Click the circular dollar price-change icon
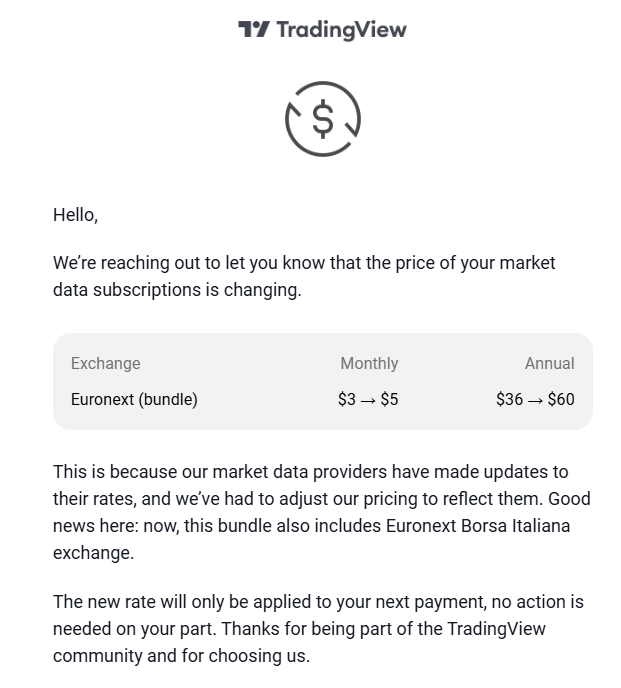Image resolution: width=621 pixels, height=688 pixels. (323, 118)
